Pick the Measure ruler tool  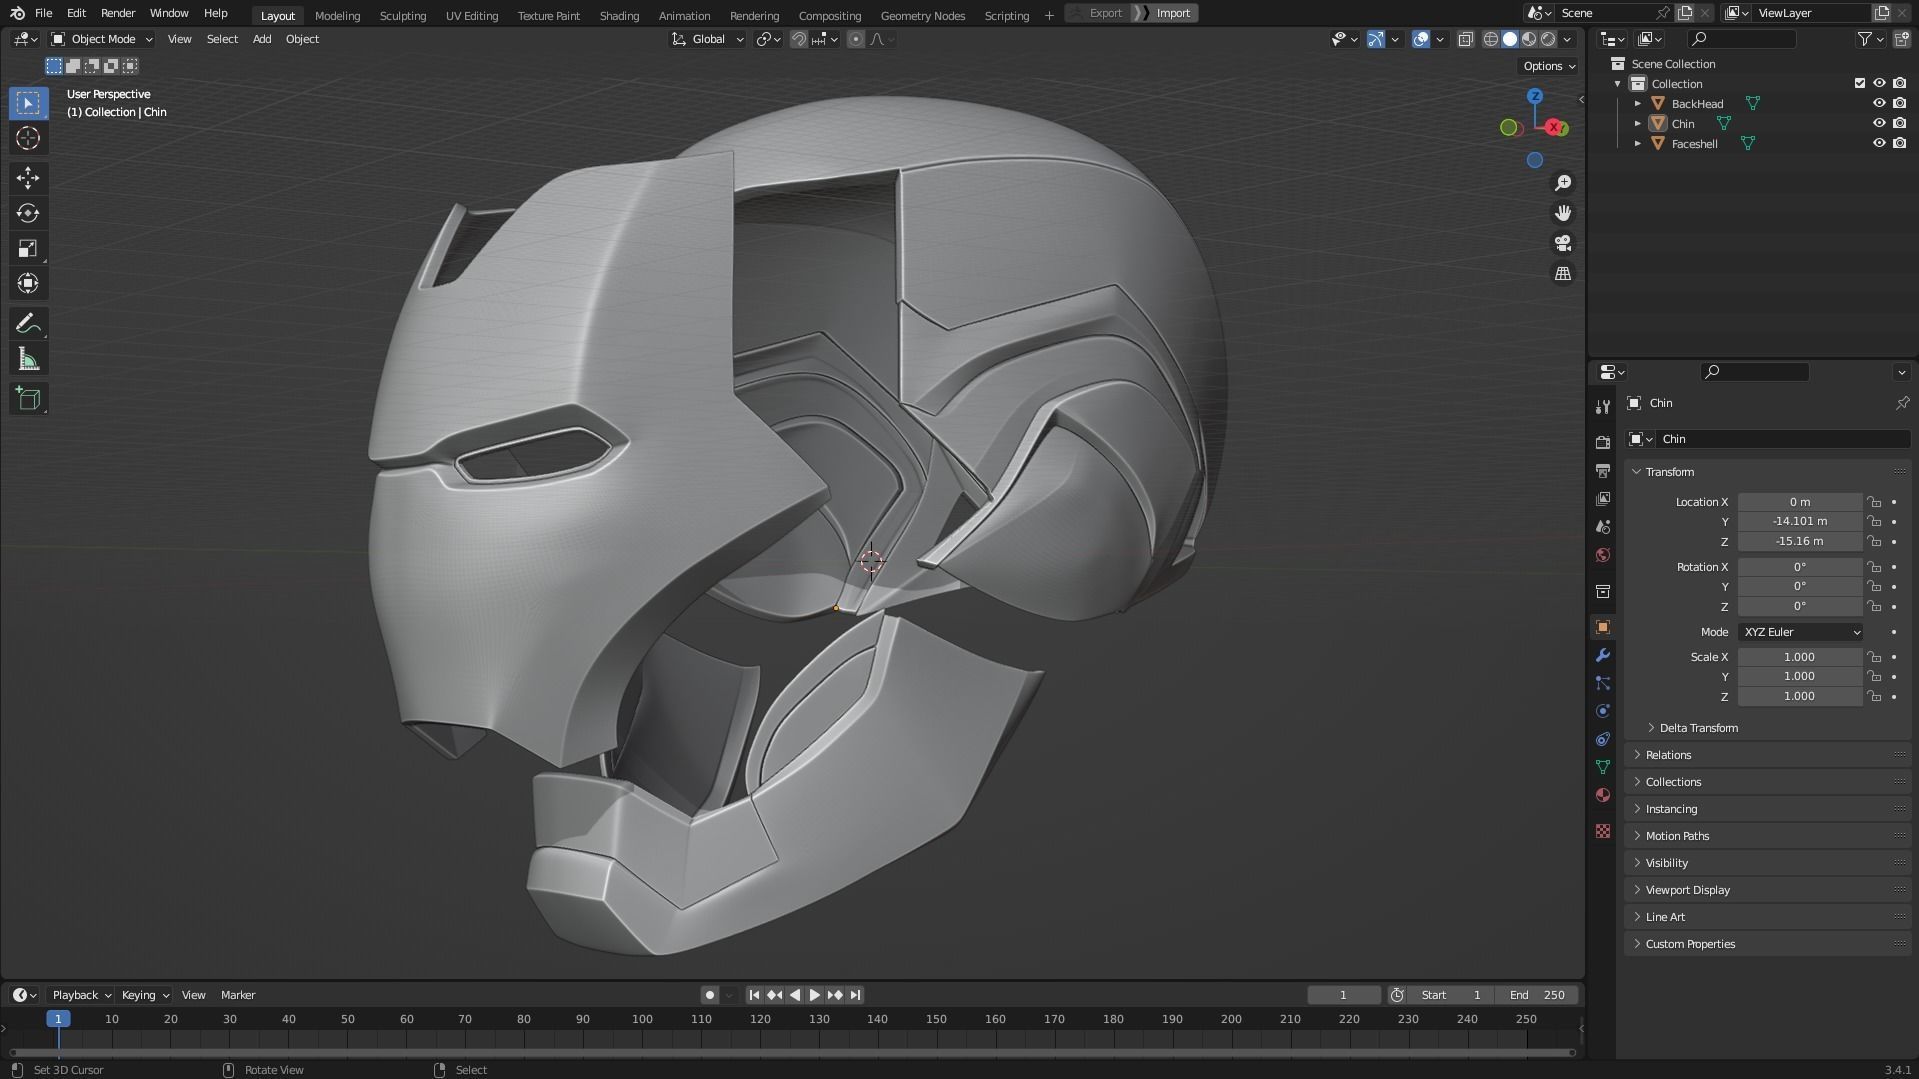coord(28,360)
